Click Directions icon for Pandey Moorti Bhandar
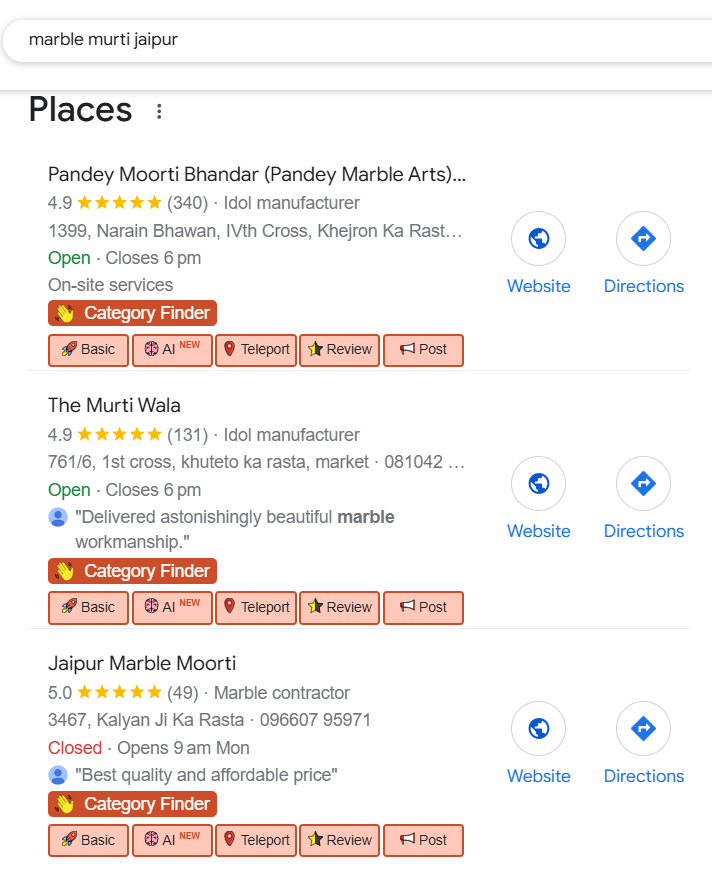Image resolution: width=712 pixels, height=873 pixels. [x=643, y=239]
